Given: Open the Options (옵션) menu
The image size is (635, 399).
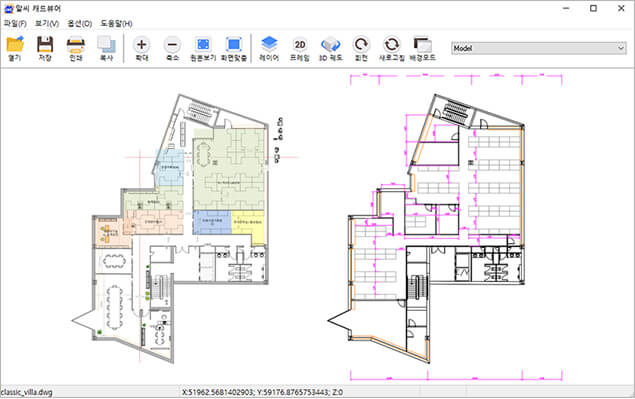Looking at the screenshot, I should click(x=79, y=23).
